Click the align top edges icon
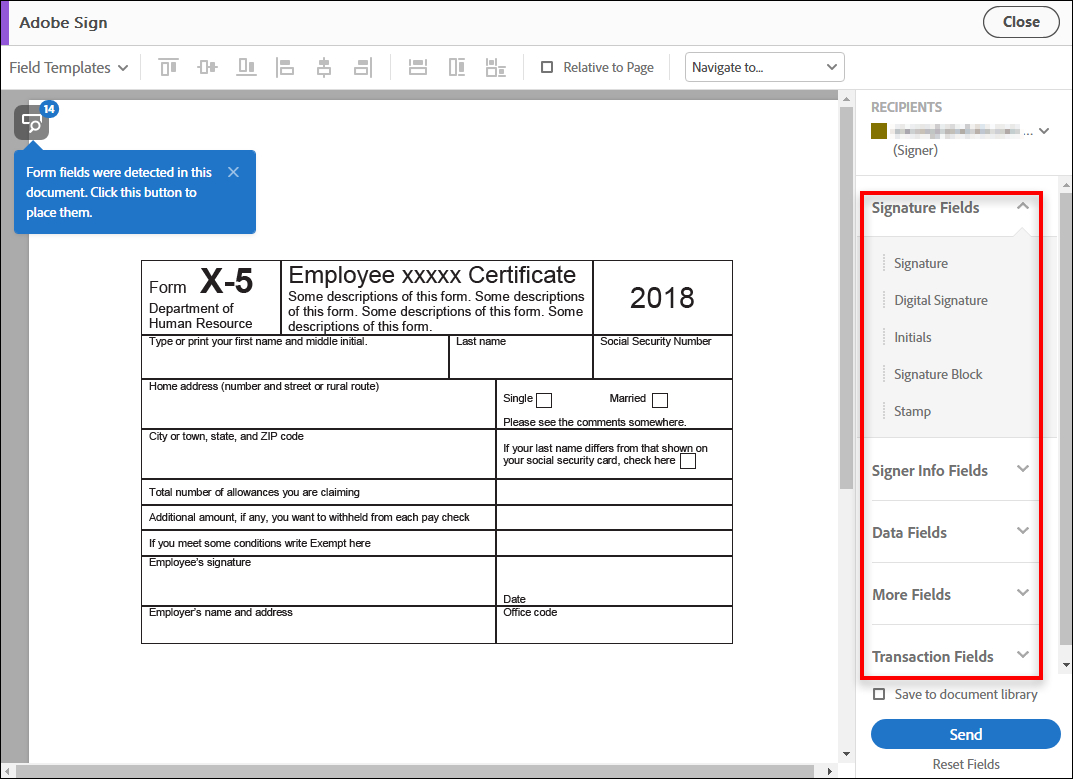The image size is (1073, 779). pos(168,67)
